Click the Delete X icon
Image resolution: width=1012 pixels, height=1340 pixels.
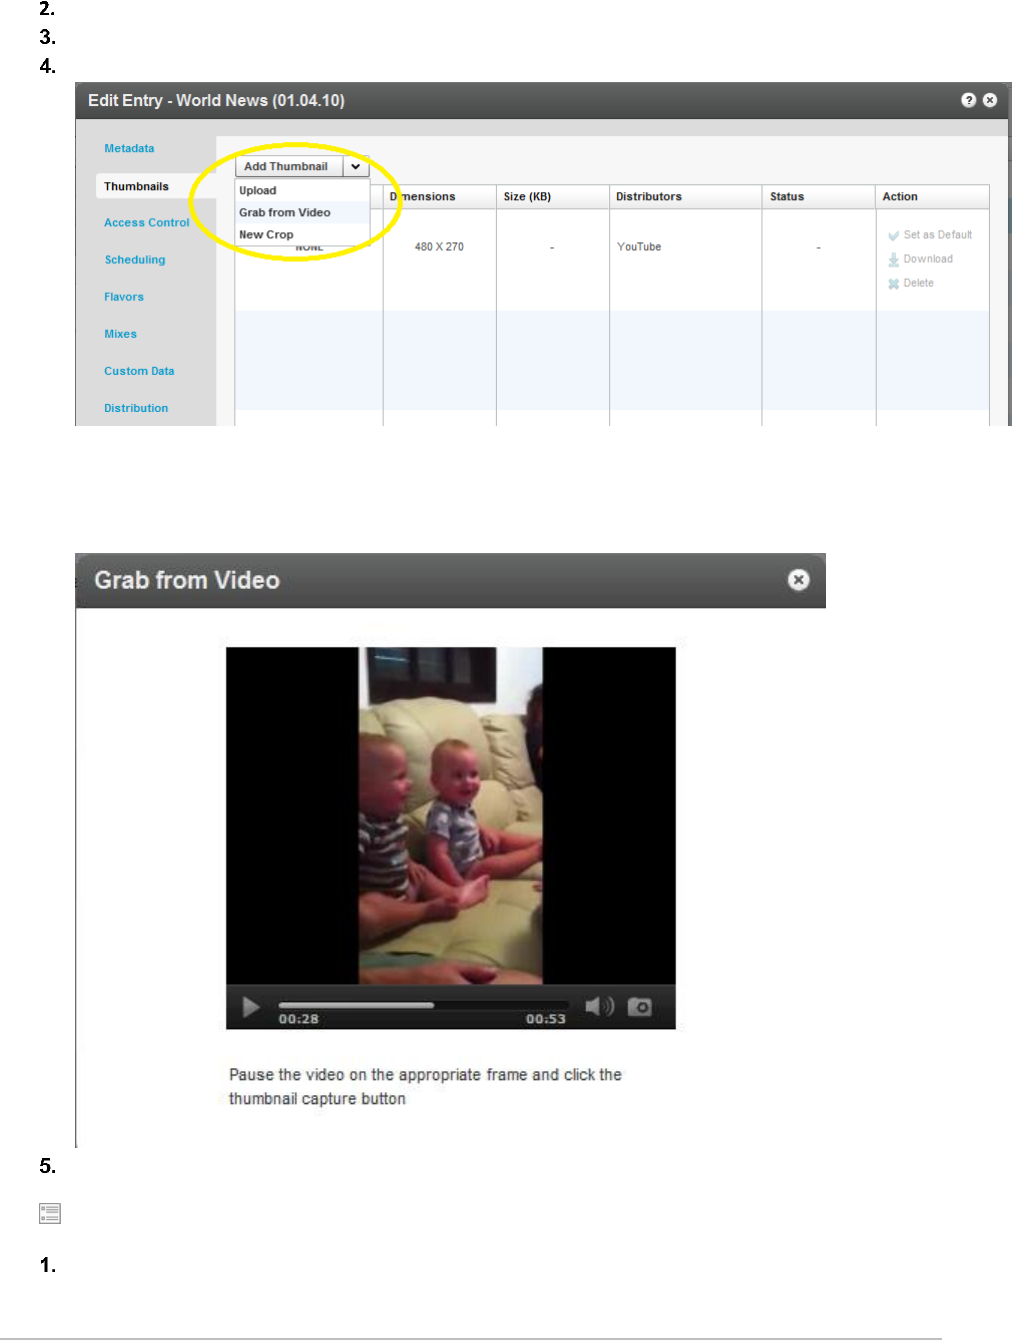click(893, 284)
